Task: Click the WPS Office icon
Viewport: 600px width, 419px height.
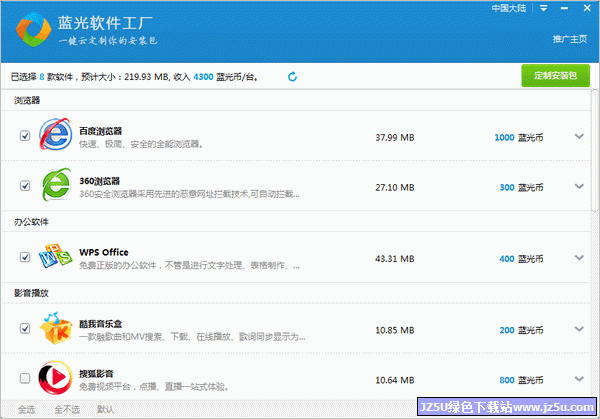Action: click(55, 256)
